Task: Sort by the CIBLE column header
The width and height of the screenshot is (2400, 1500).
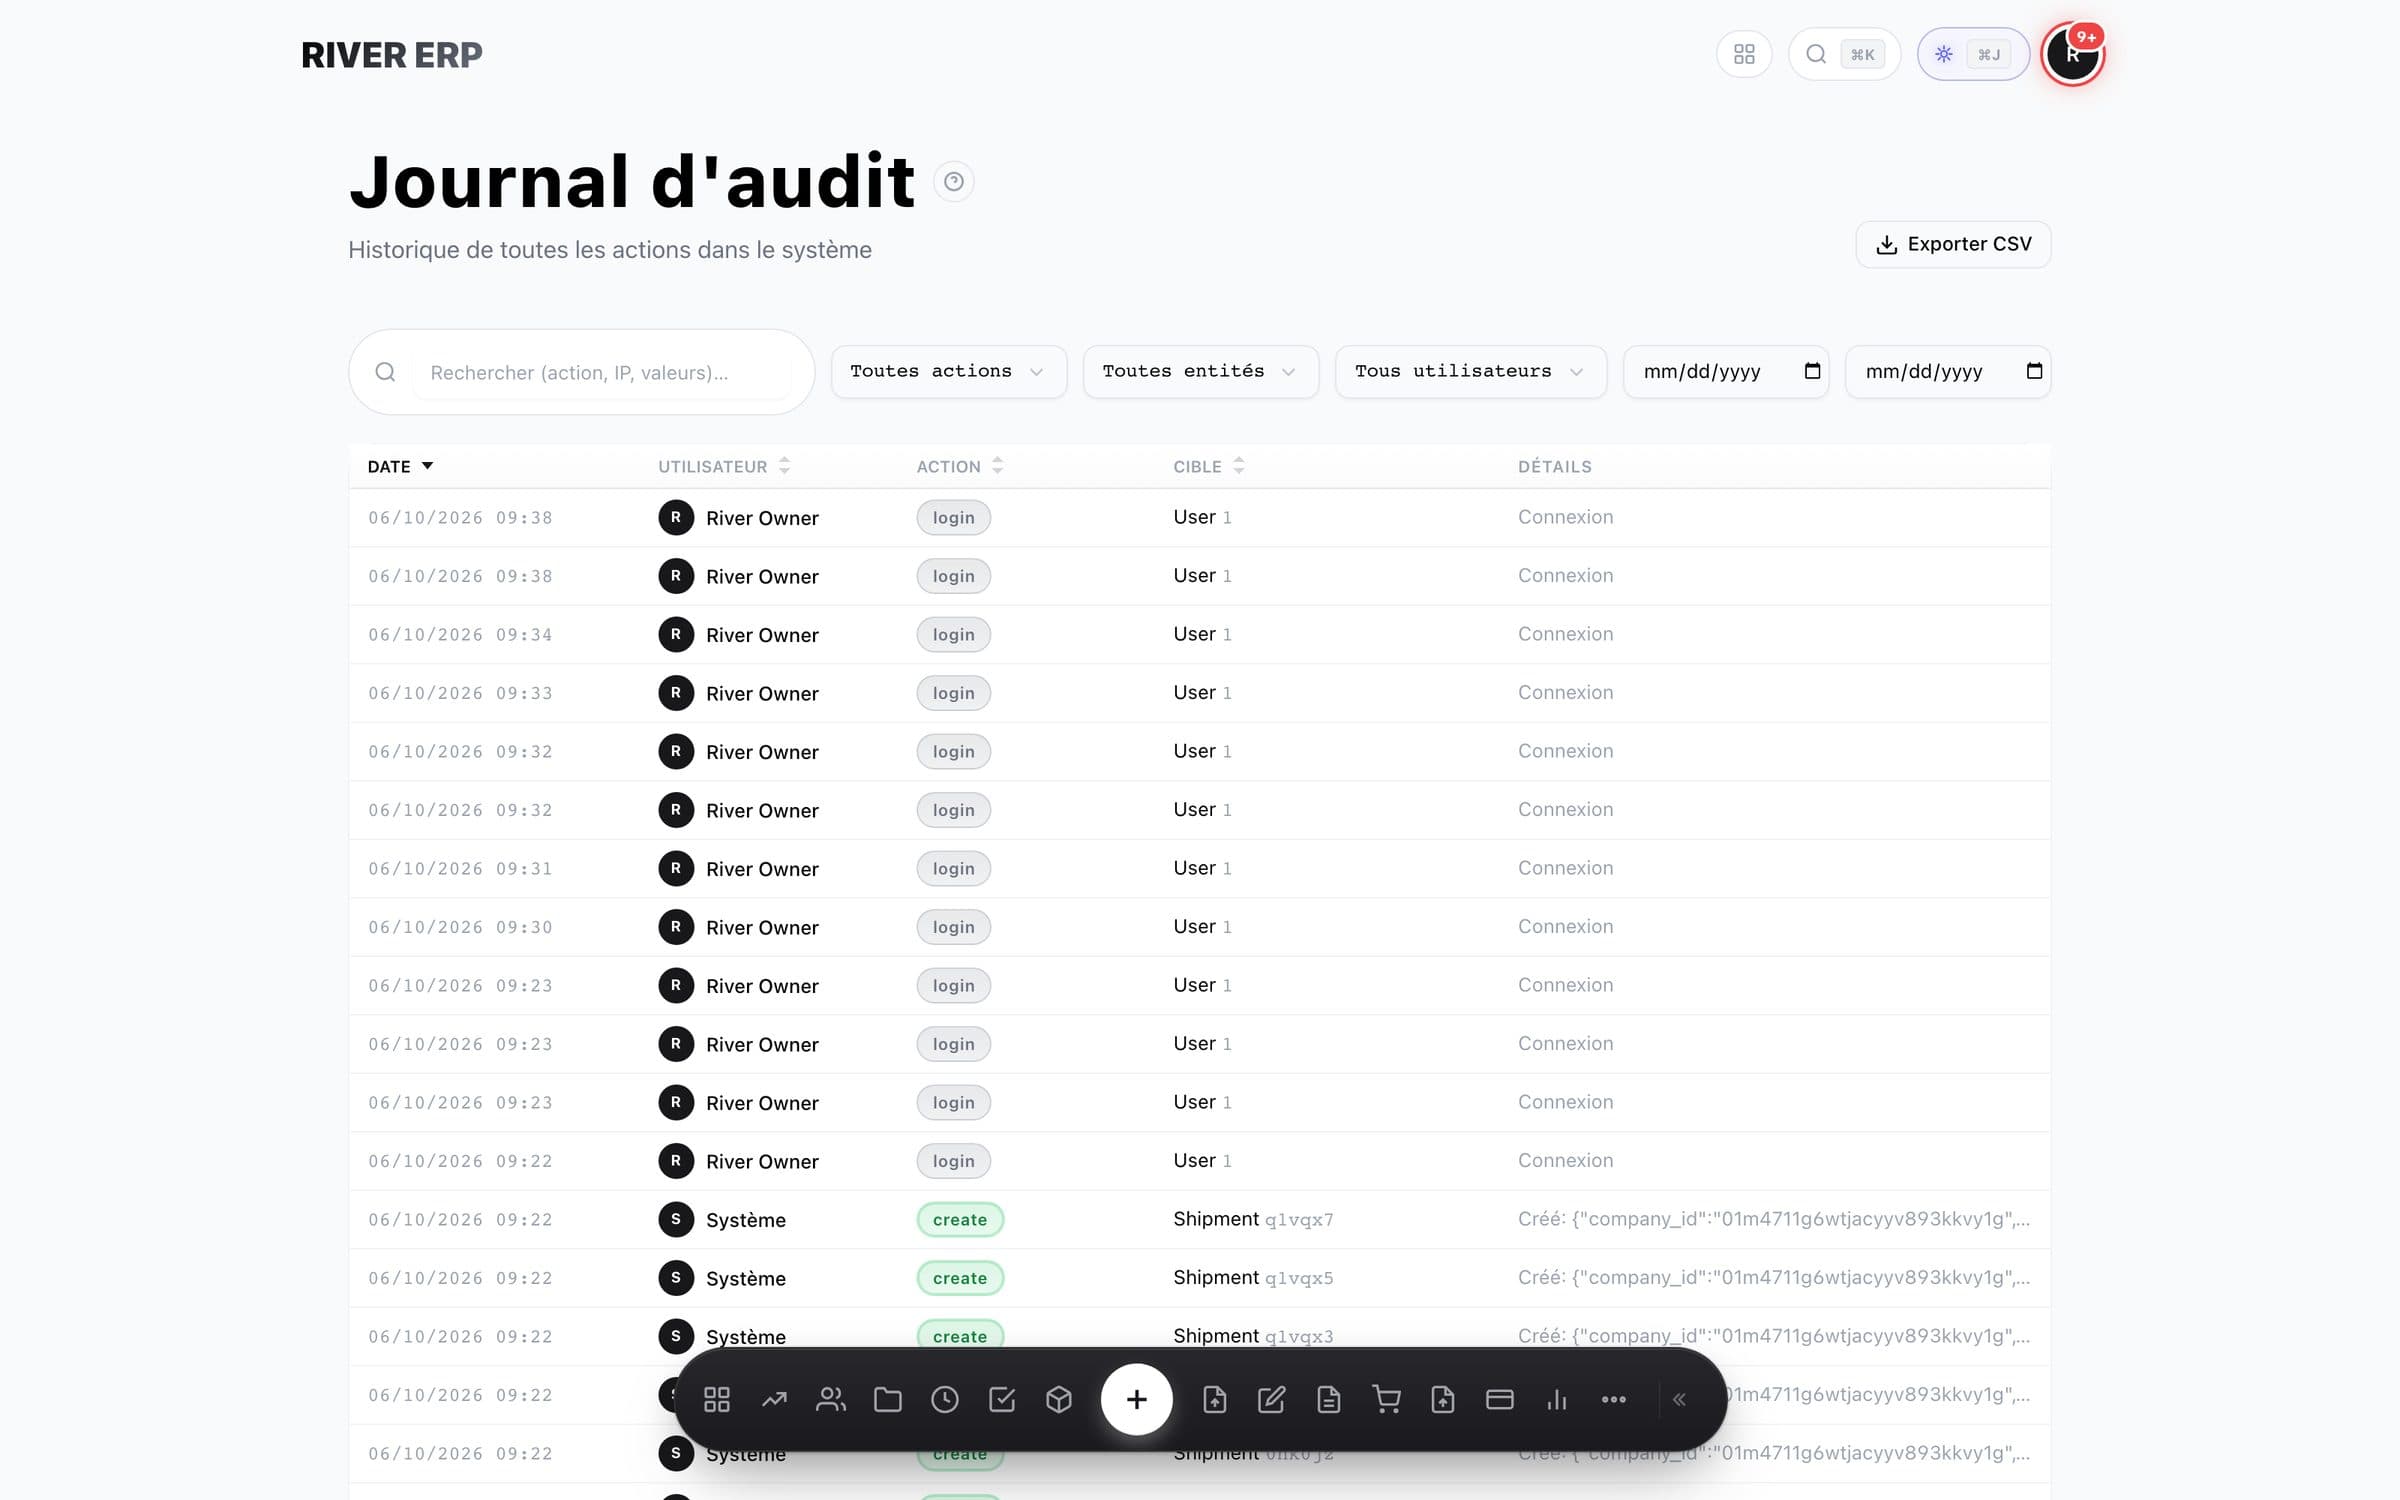Action: tap(1208, 466)
